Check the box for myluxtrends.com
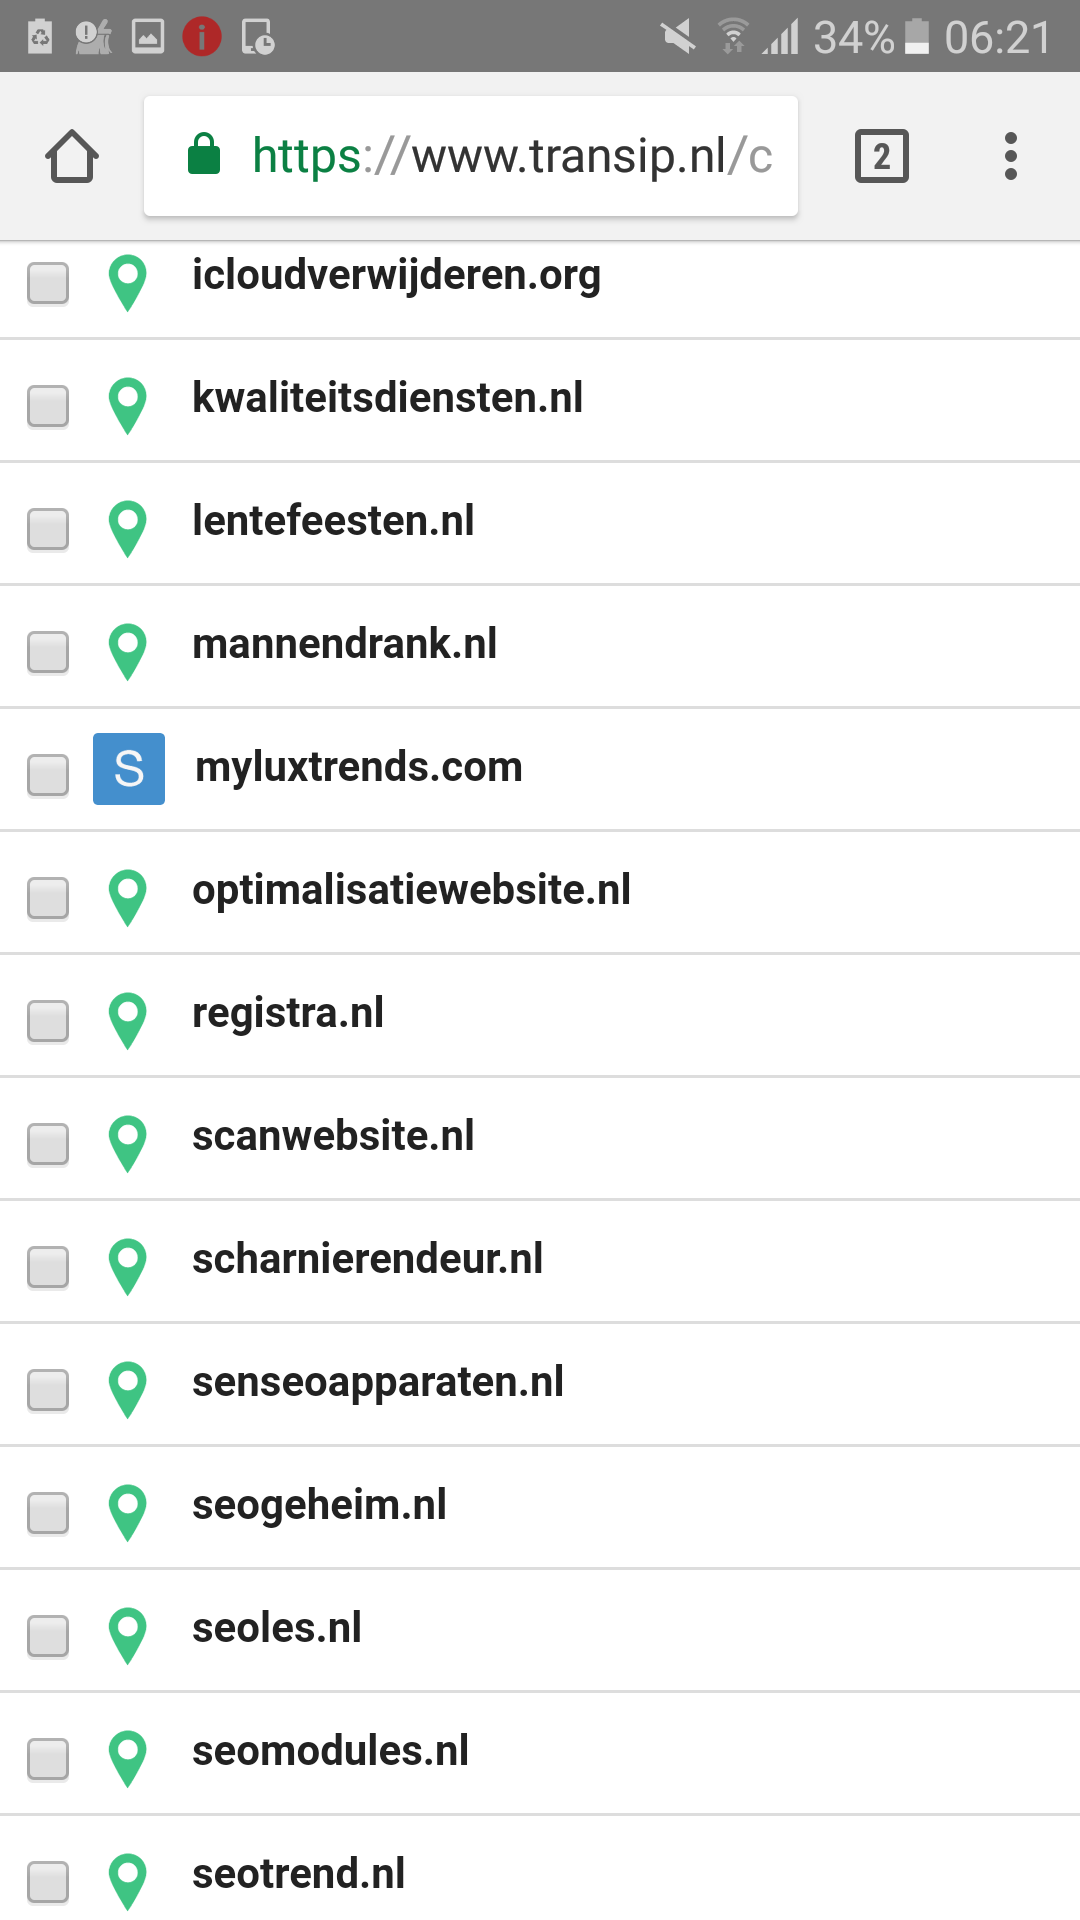This screenshot has height=1920, width=1080. [48, 775]
